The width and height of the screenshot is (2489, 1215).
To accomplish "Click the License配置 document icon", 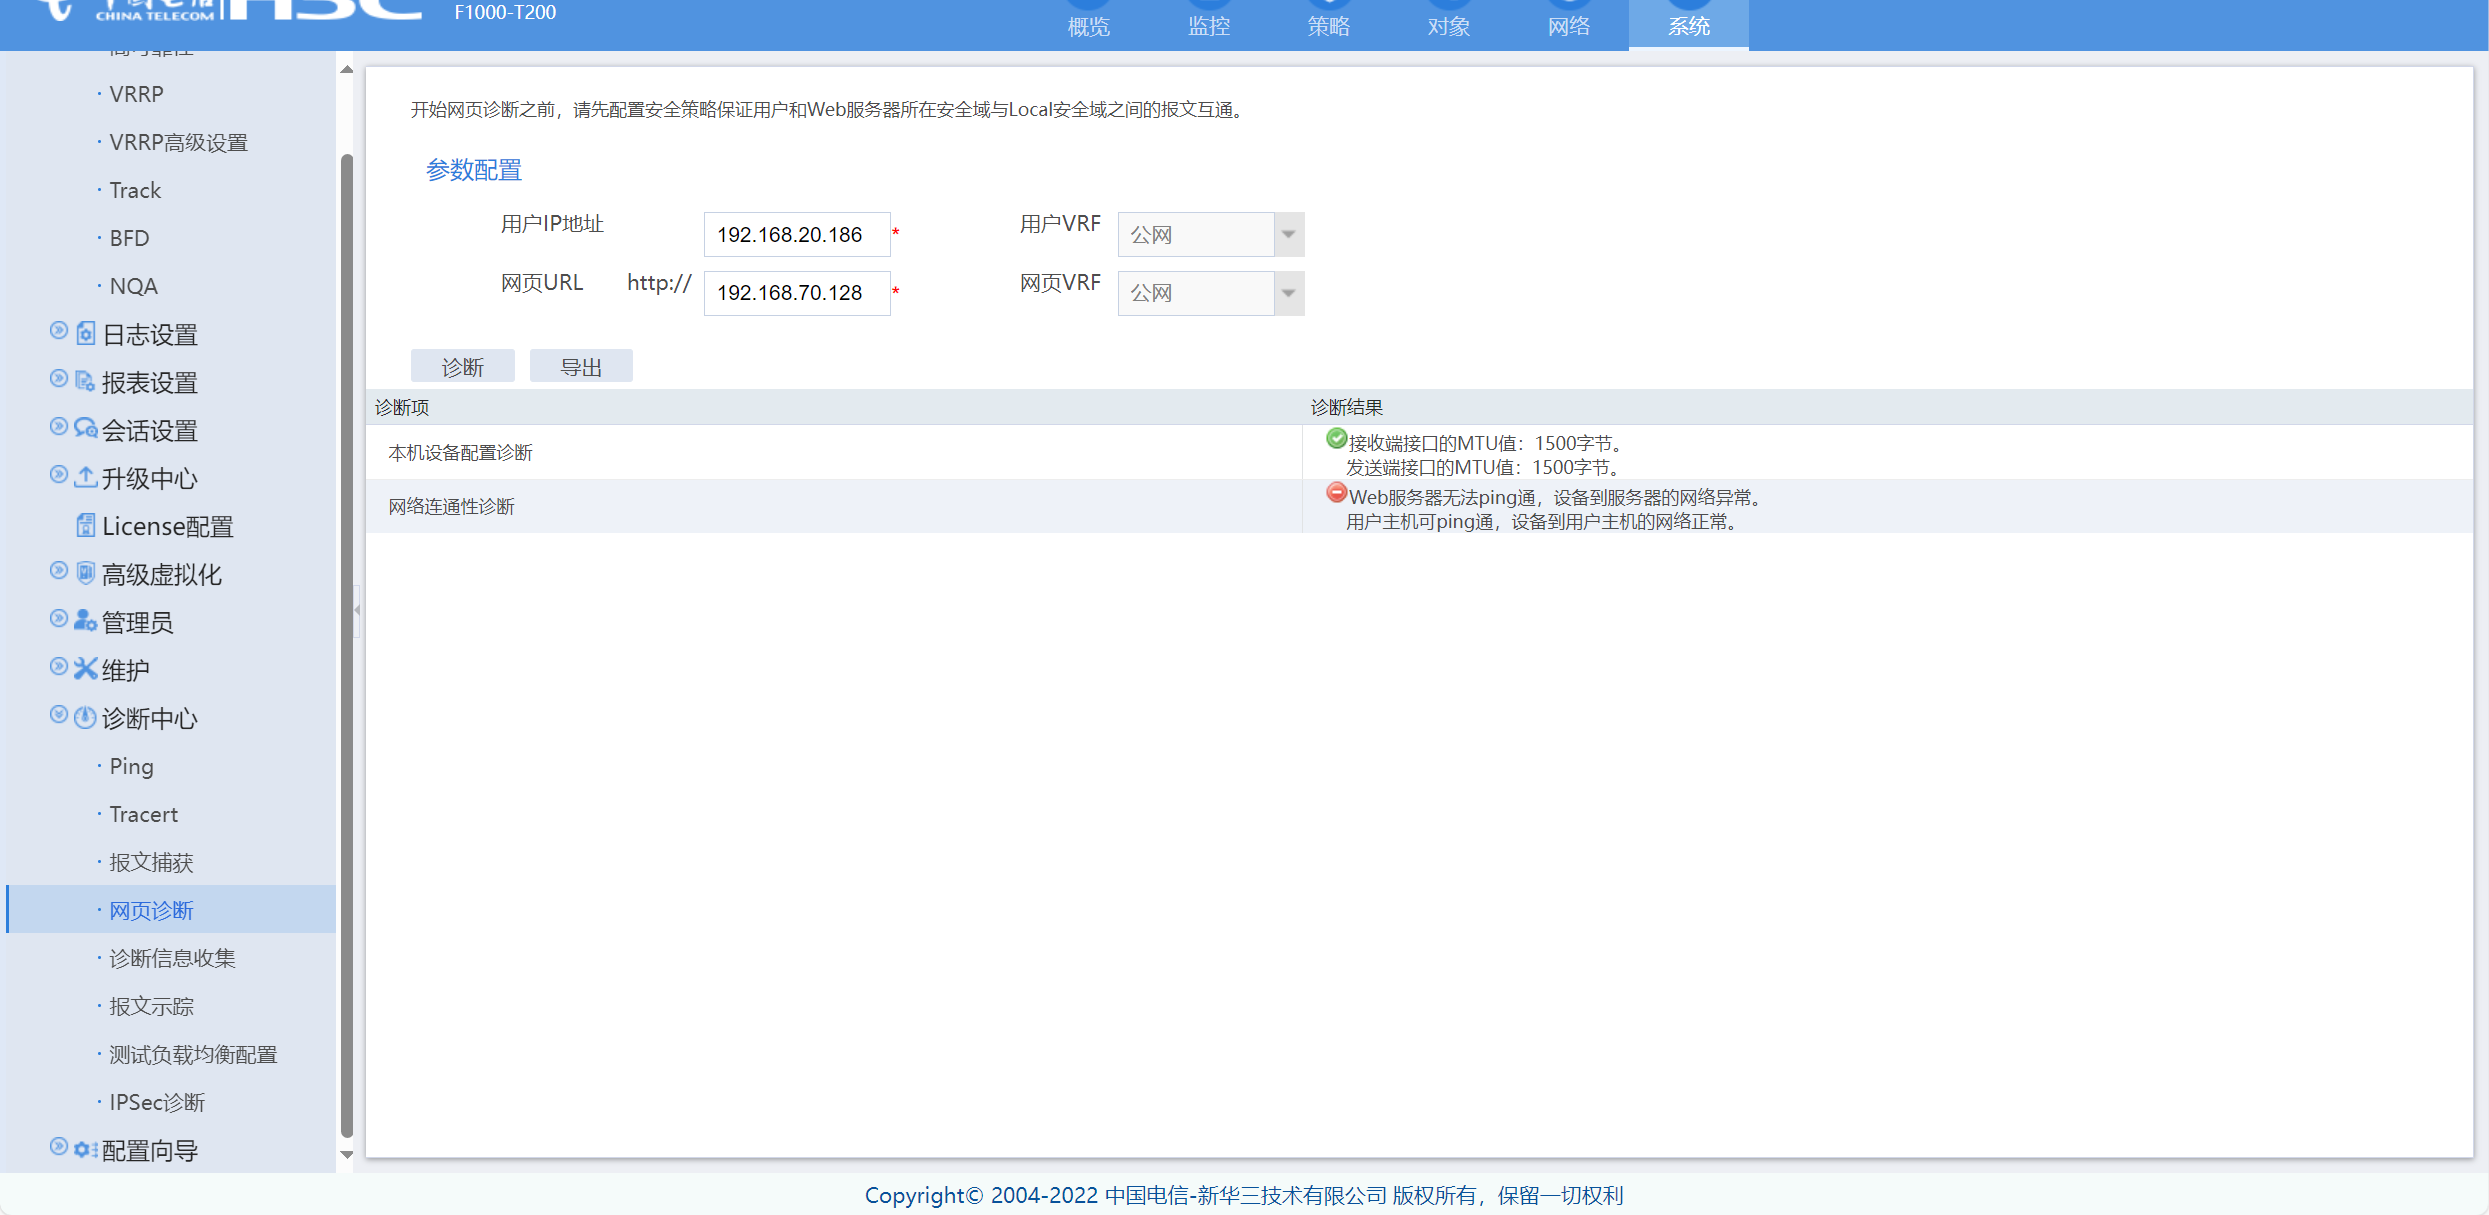I will point(86,525).
